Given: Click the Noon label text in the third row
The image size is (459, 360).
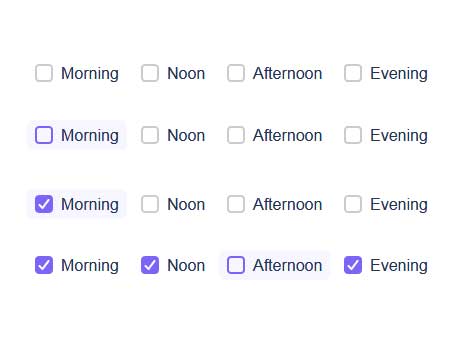Looking at the screenshot, I should coord(186,204).
